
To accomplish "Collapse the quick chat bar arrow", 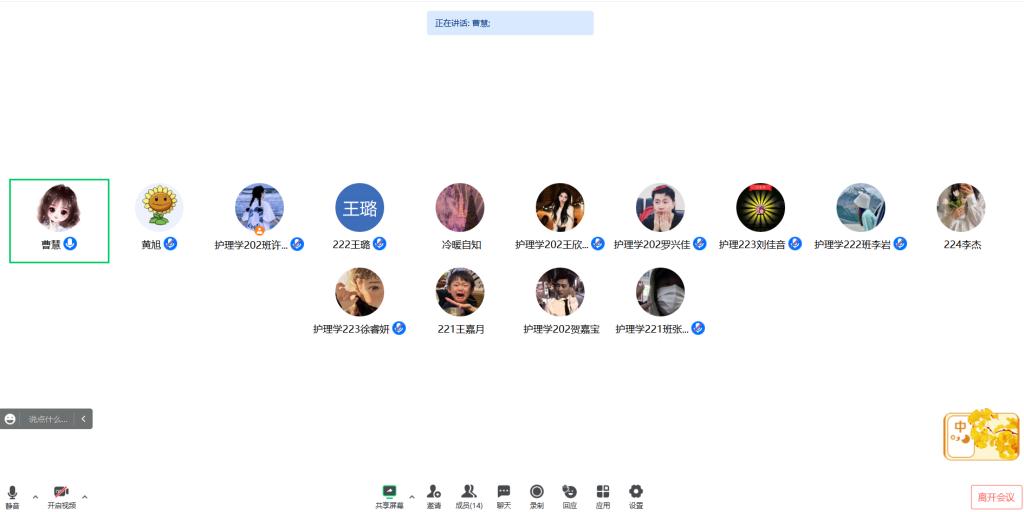I will coord(84,419).
